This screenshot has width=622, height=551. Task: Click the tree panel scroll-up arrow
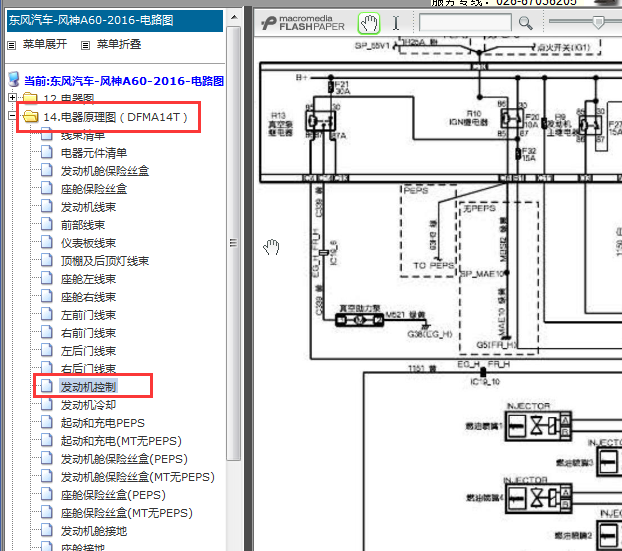pos(234,17)
